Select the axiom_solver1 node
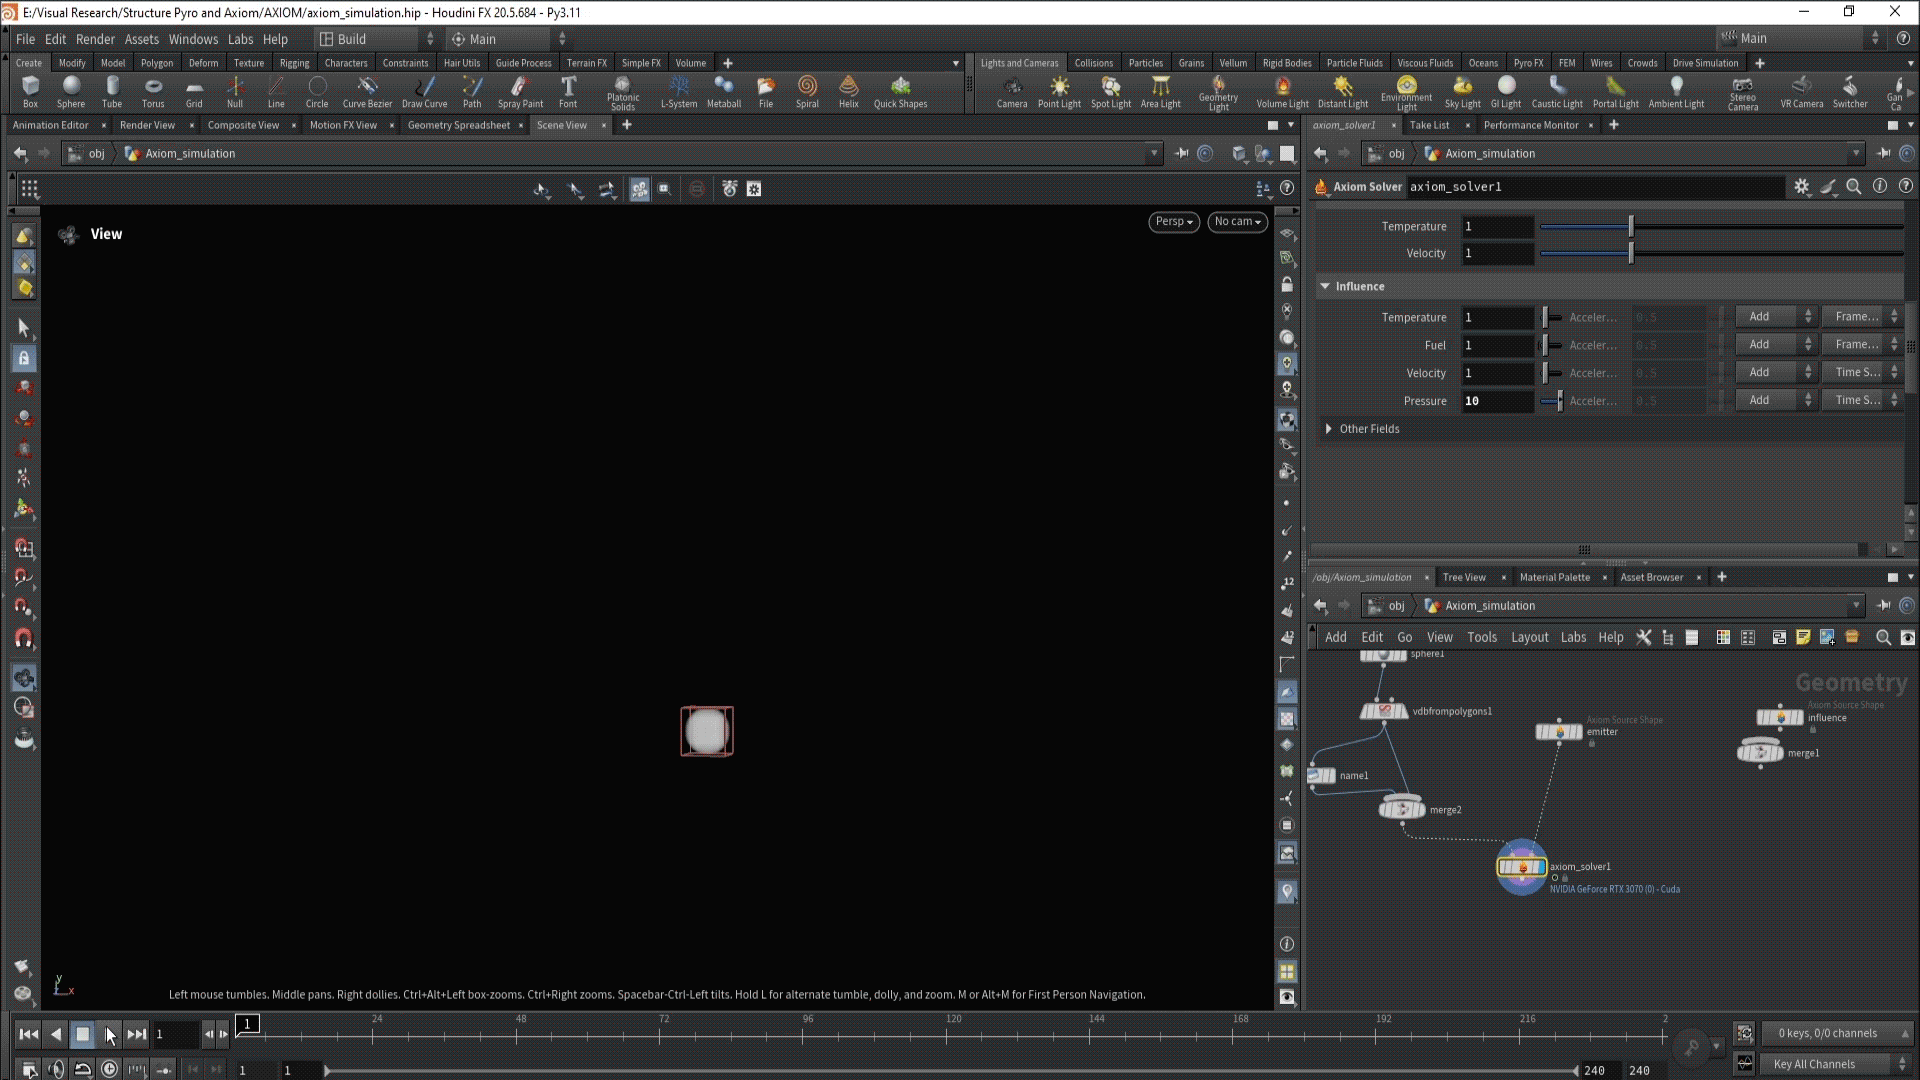The width and height of the screenshot is (1920, 1080). point(1521,867)
